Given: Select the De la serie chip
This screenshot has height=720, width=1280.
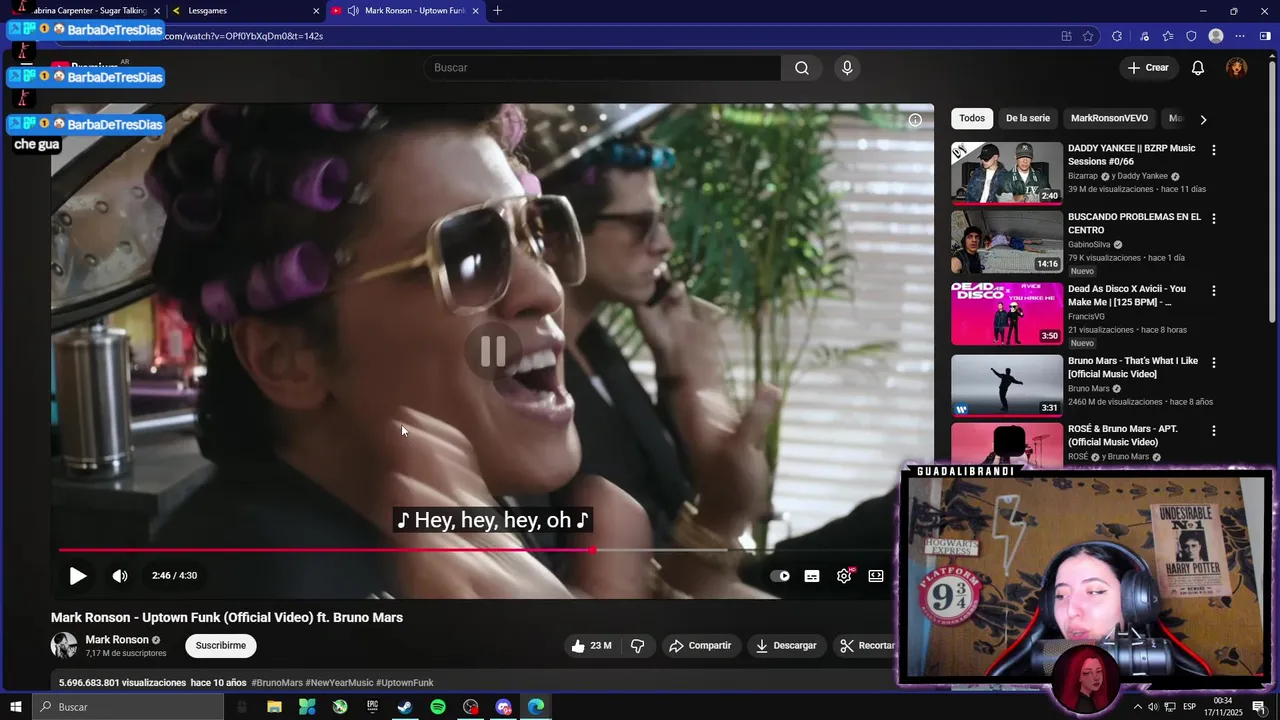Looking at the screenshot, I should (x=1028, y=118).
